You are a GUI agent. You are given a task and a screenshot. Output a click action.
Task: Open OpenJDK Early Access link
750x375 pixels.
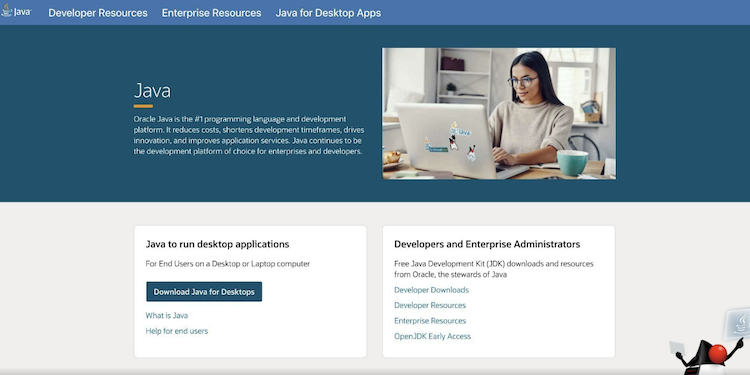pyautogui.click(x=432, y=336)
